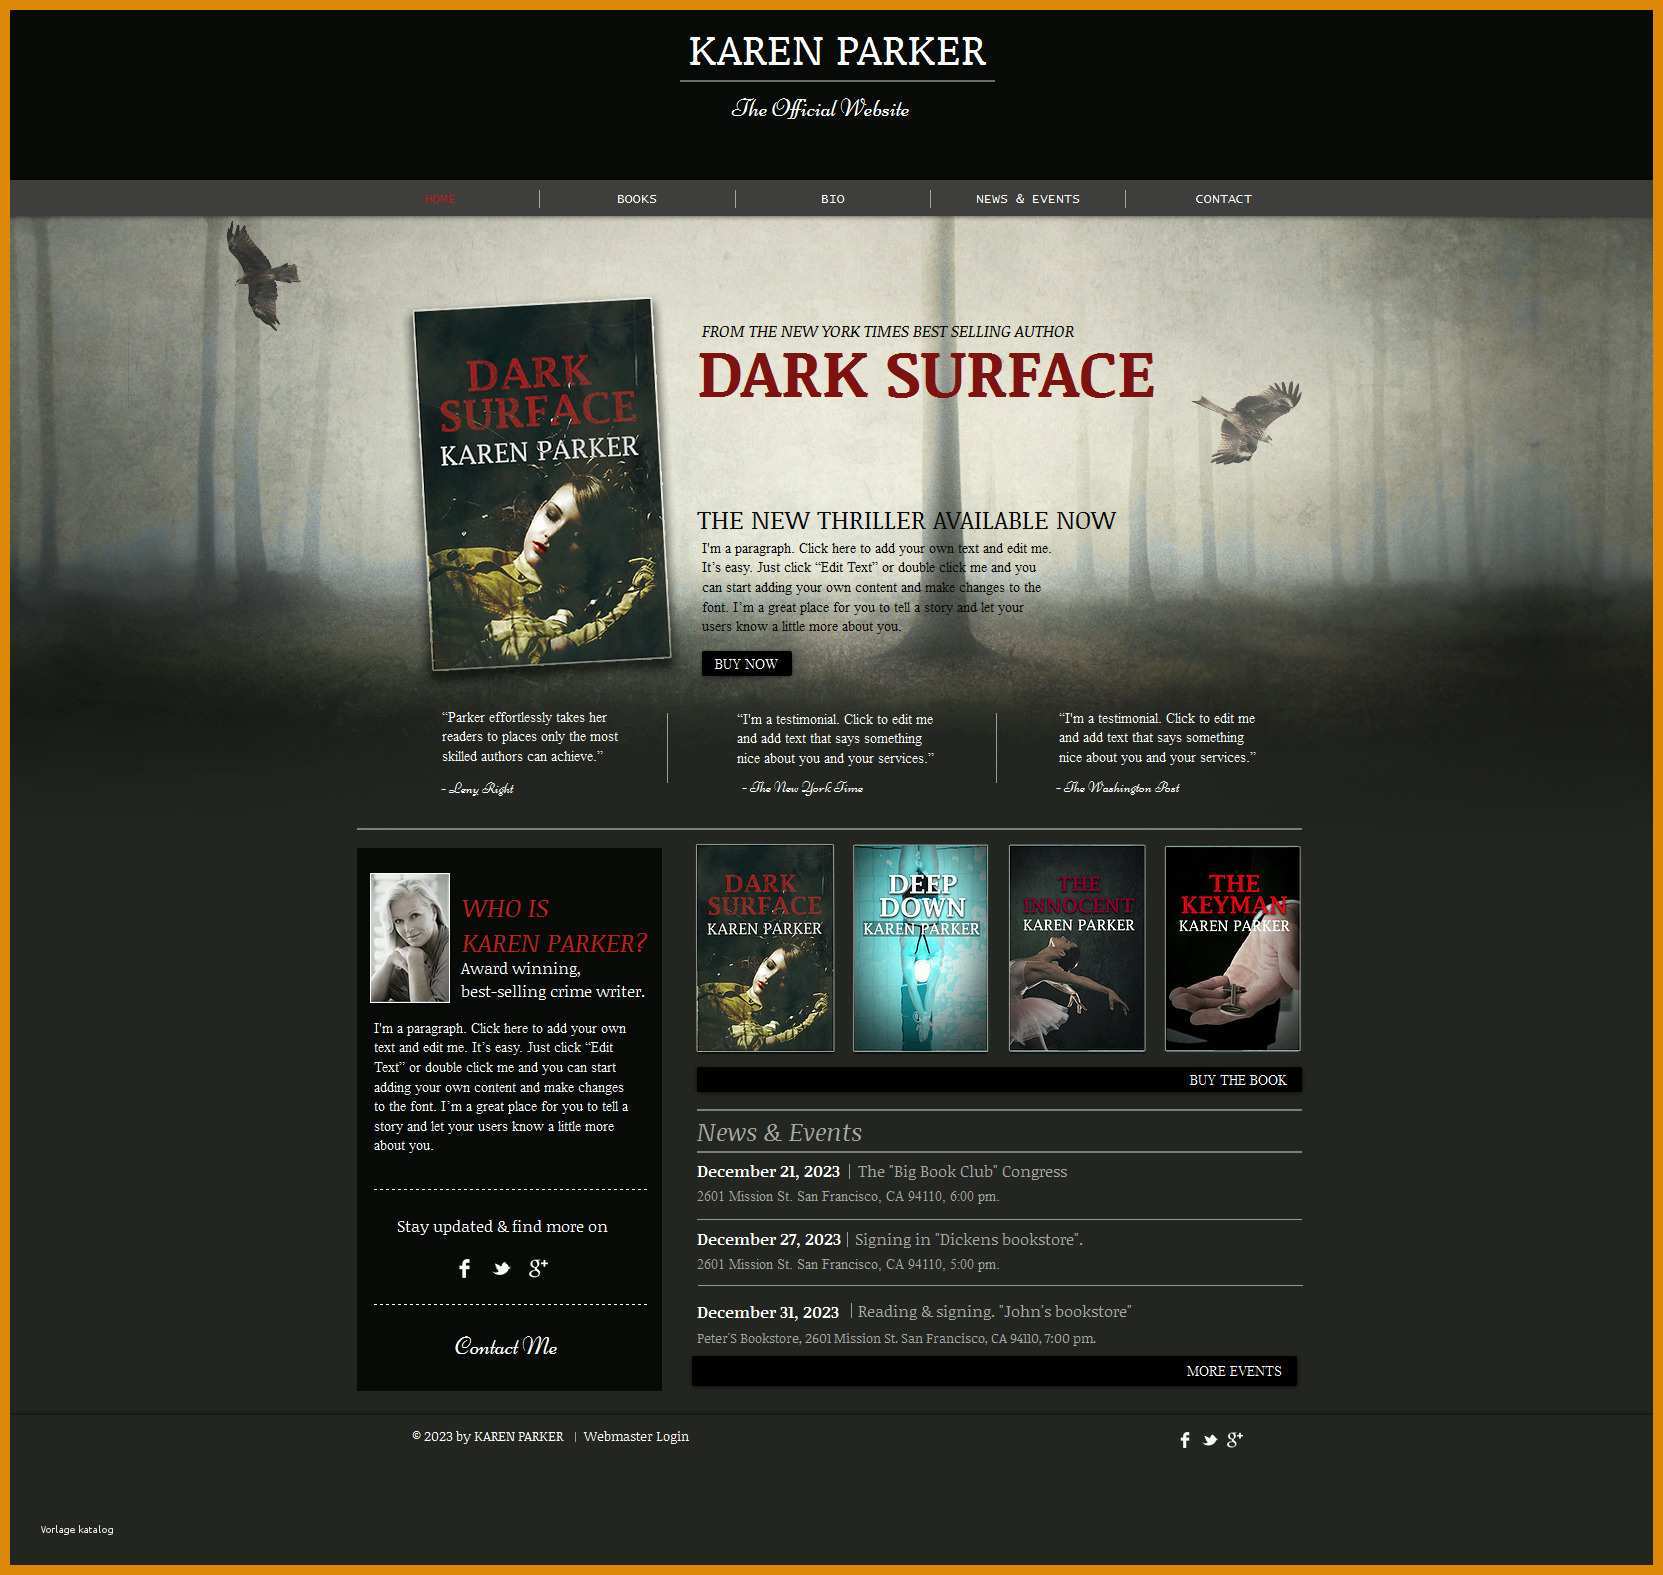Click "FROM THE NEW YORK TIMES BEST SELLING AUTHOR"
The height and width of the screenshot is (1575, 1663).
click(x=888, y=331)
